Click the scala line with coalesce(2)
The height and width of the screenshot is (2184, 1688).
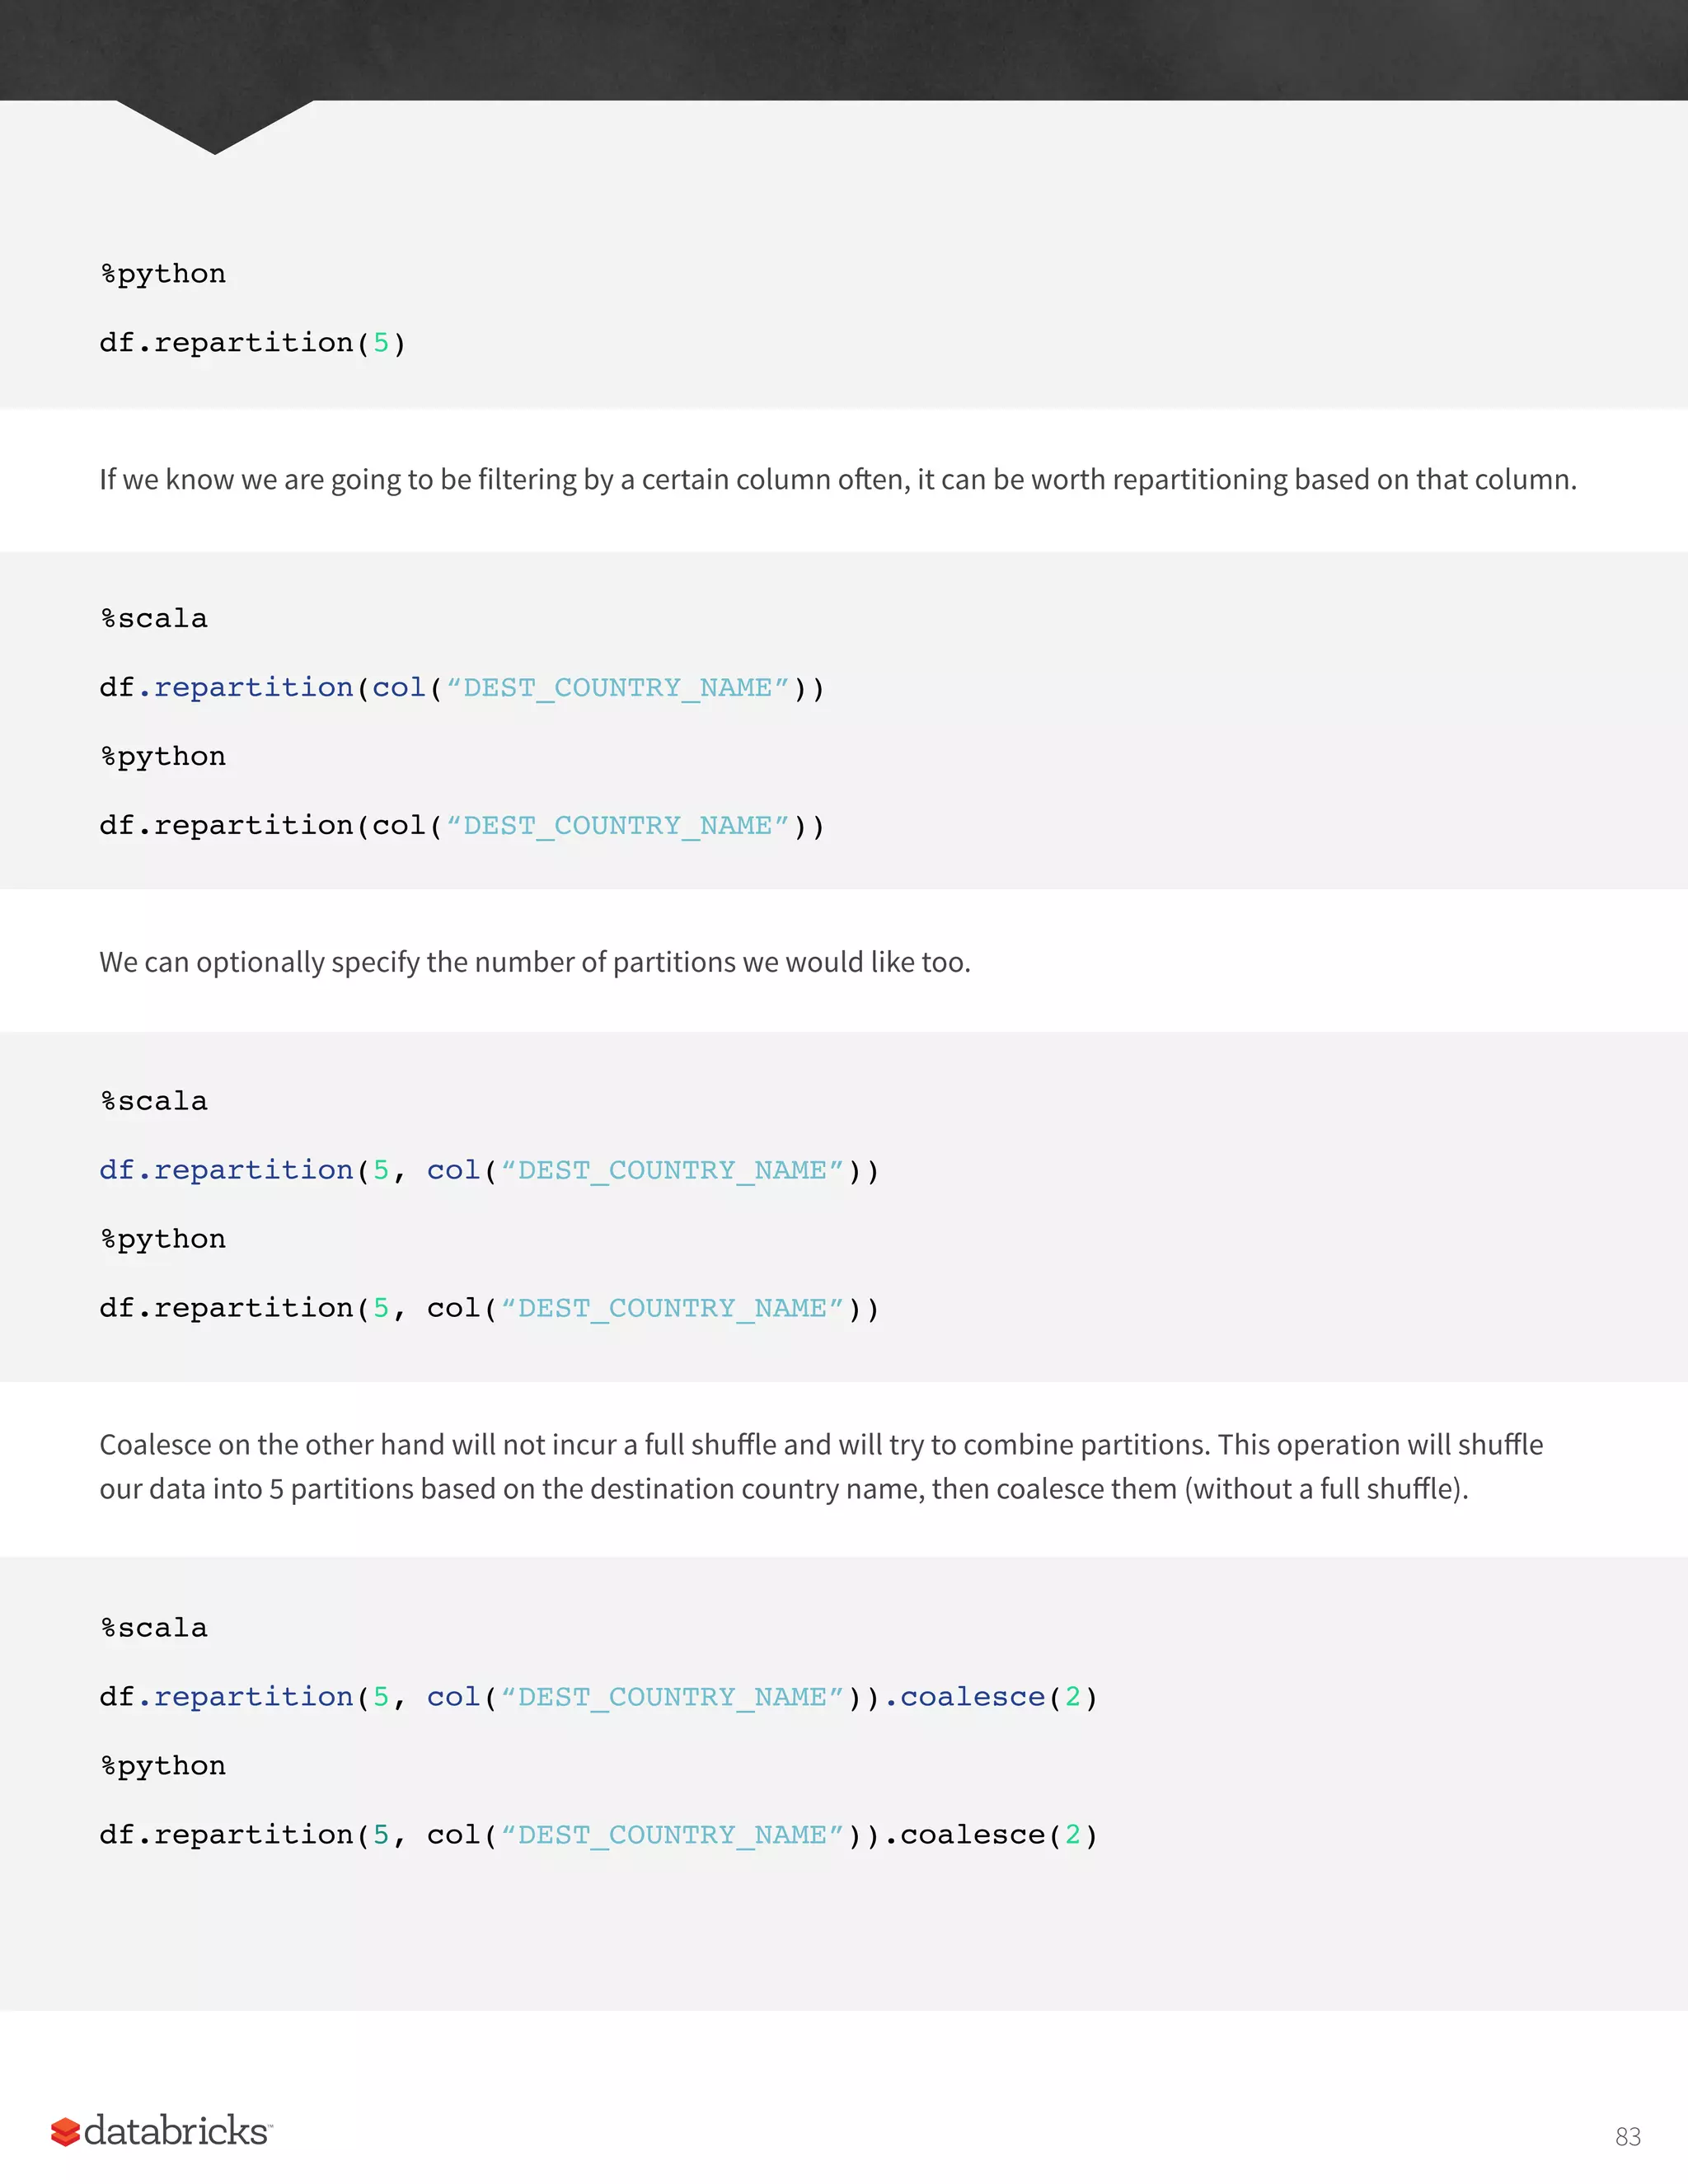(x=598, y=1697)
